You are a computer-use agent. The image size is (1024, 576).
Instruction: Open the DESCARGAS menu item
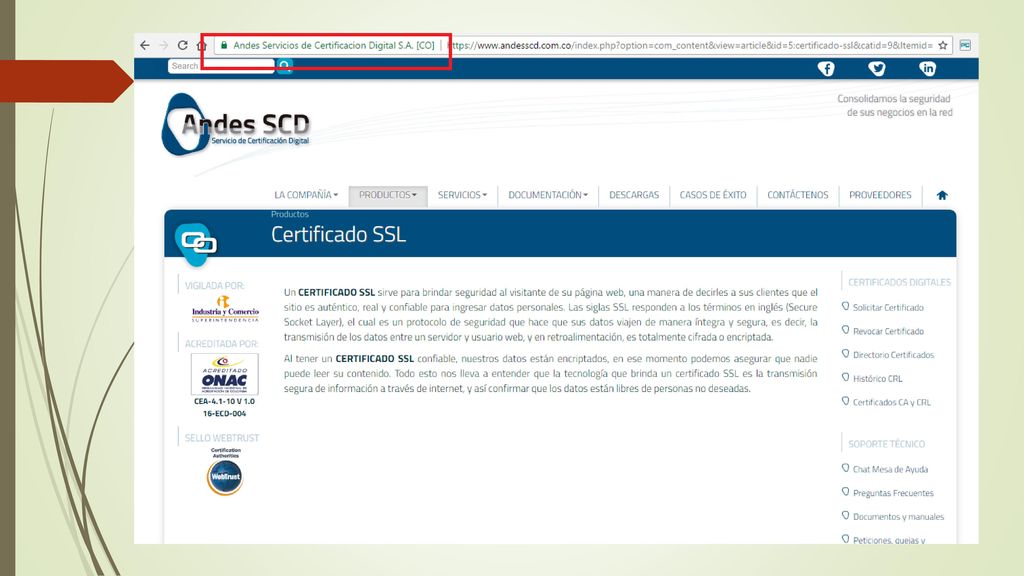tap(634, 195)
